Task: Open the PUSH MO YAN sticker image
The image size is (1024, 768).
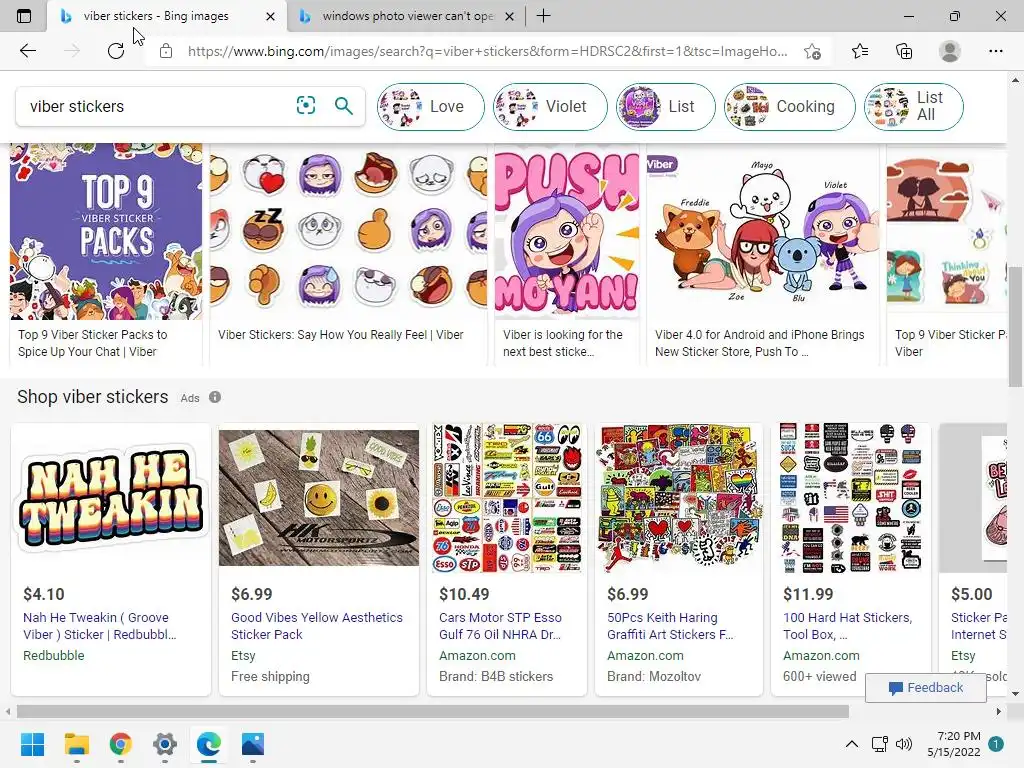Action: tap(567, 232)
